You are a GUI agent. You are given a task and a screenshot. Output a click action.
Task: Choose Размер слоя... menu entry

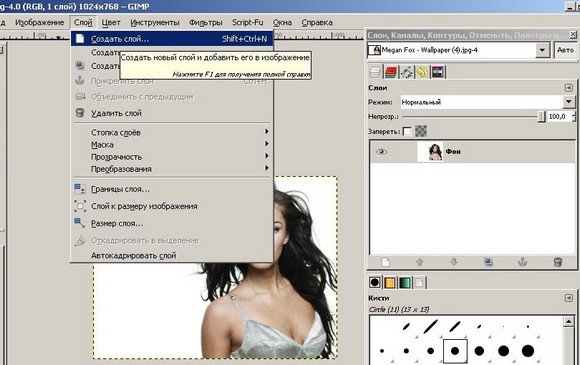(x=172, y=223)
